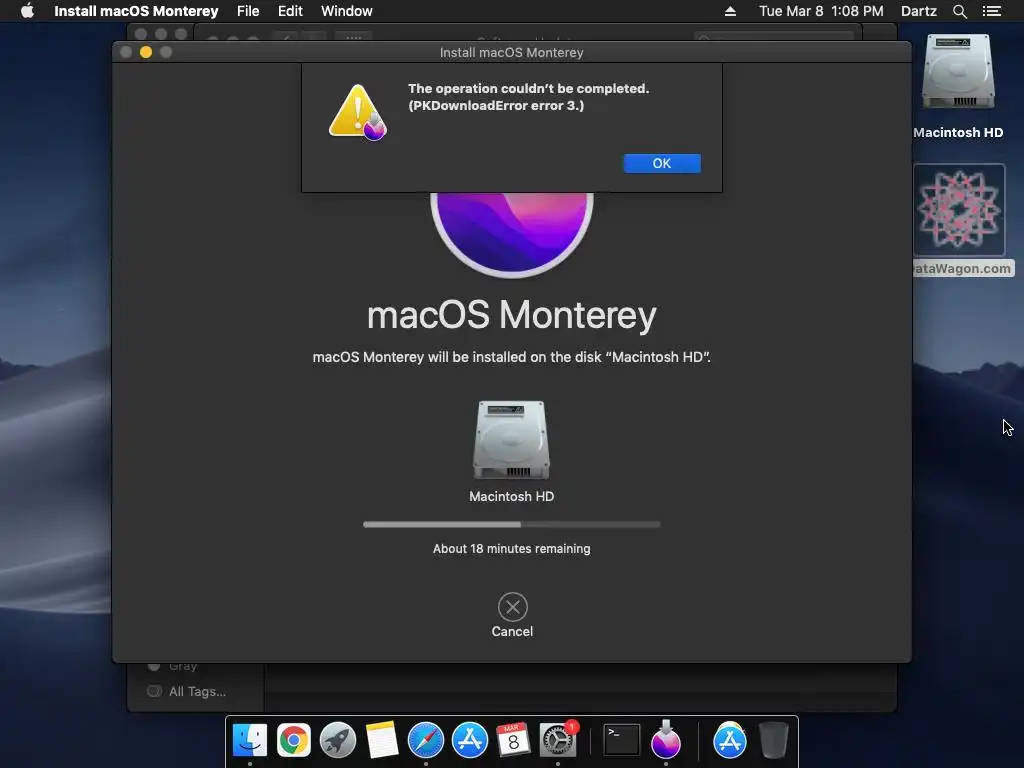Launch Safari from the Dock
The height and width of the screenshot is (768, 1024).
[426, 740]
